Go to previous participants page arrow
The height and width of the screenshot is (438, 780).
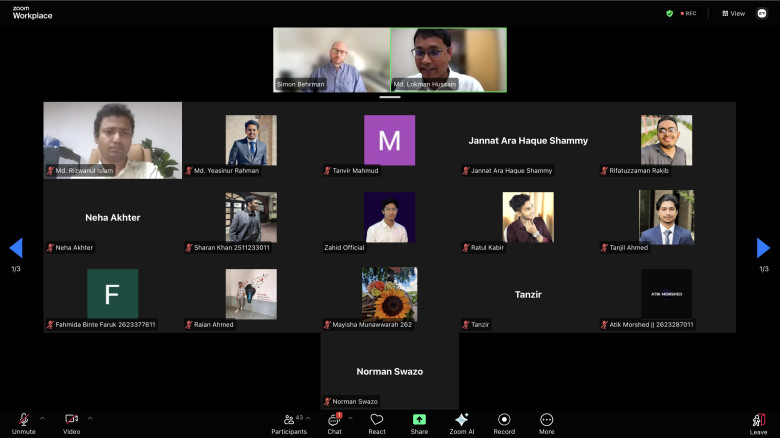16,248
